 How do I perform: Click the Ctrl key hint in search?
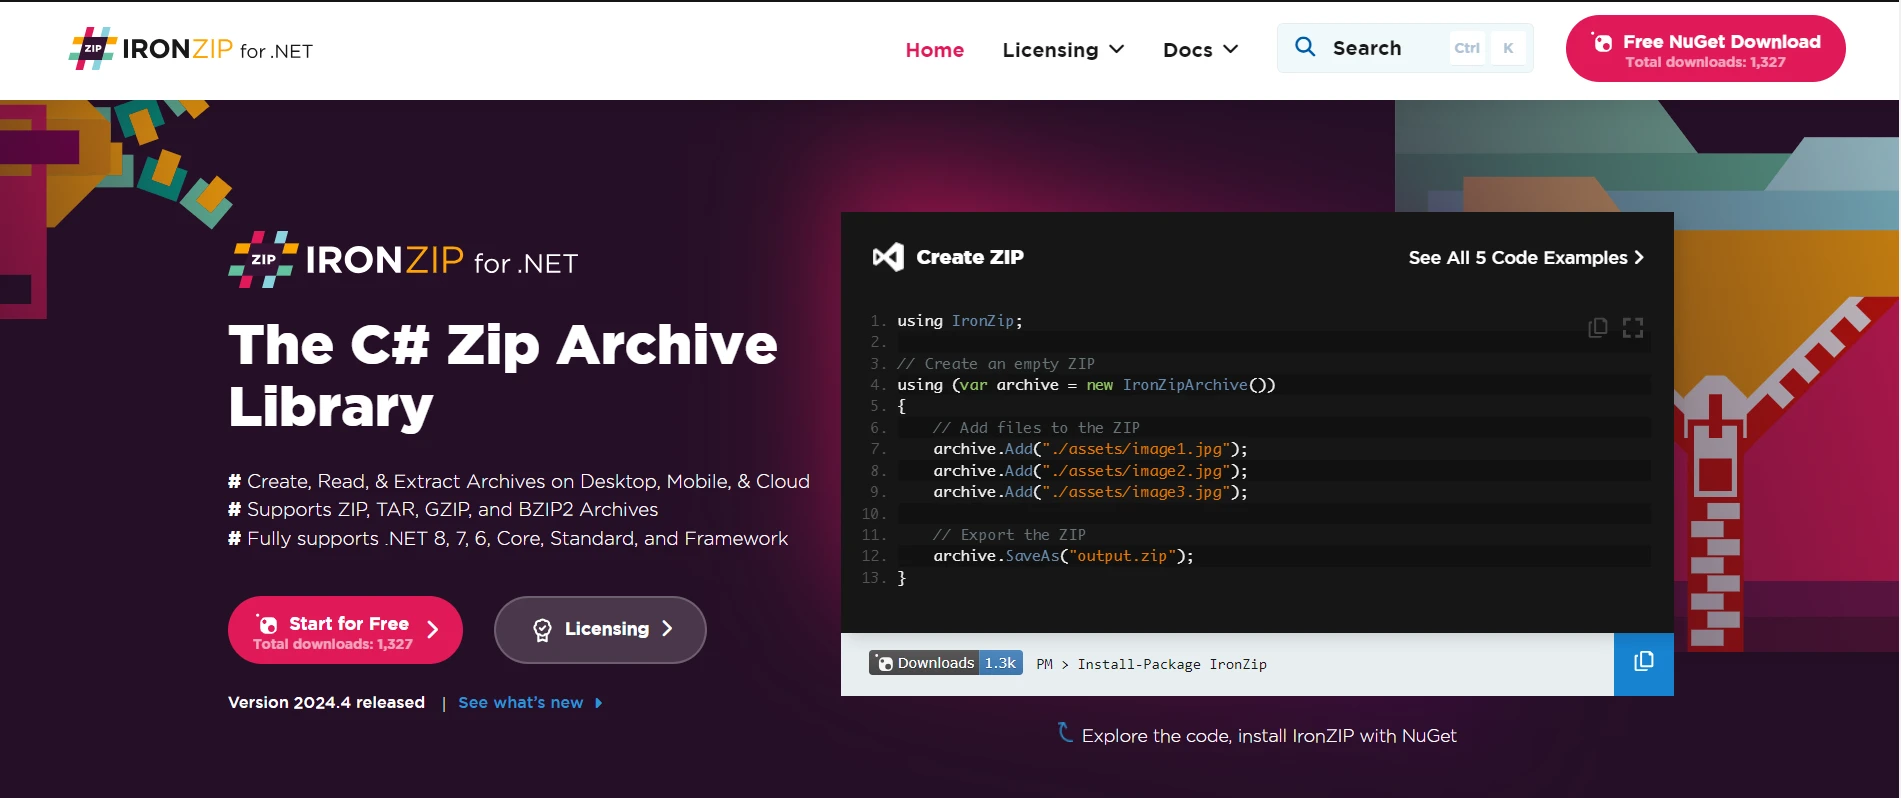click(x=1467, y=48)
